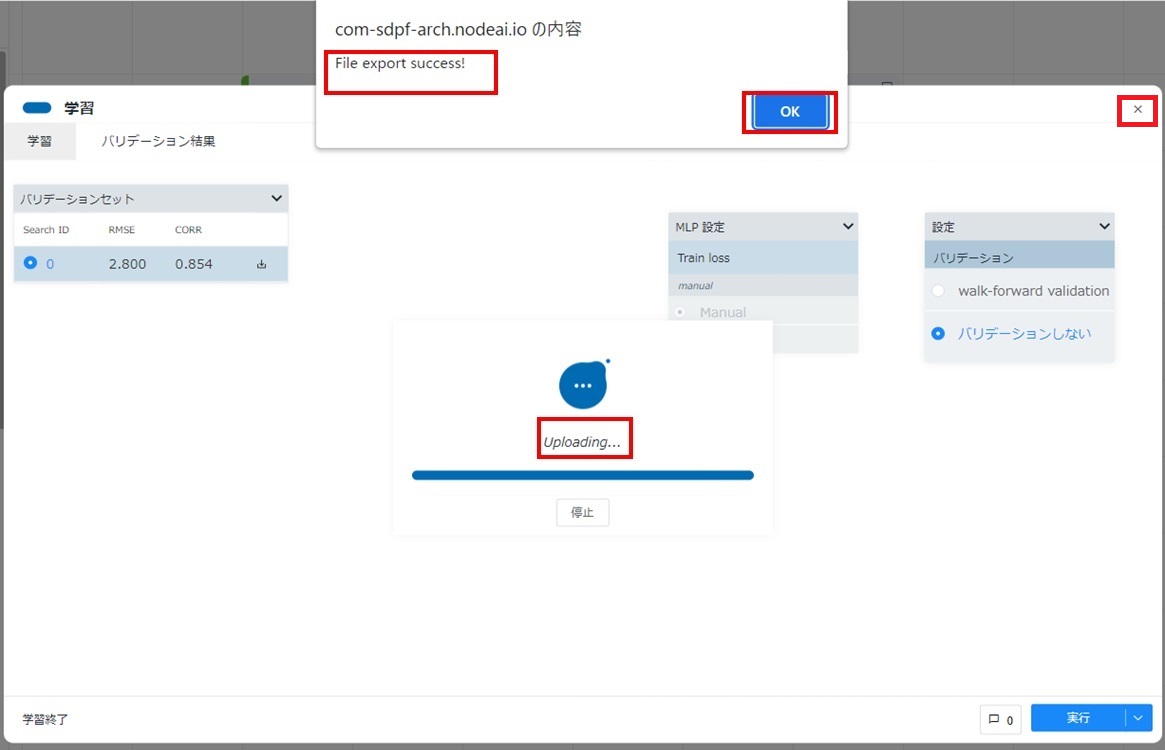Open the バリデーション結果 tab
The height and width of the screenshot is (750, 1165).
tap(158, 141)
